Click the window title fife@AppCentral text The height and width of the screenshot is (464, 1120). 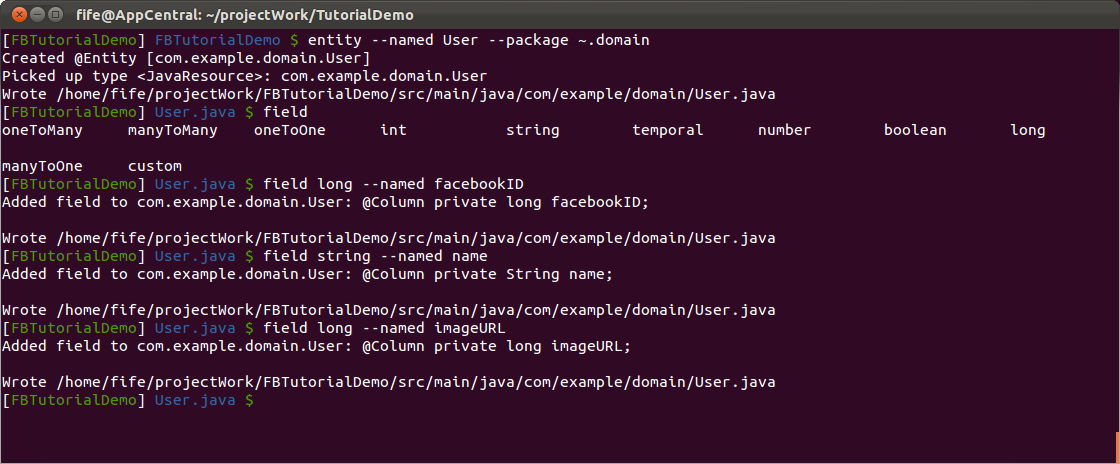pos(244,15)
